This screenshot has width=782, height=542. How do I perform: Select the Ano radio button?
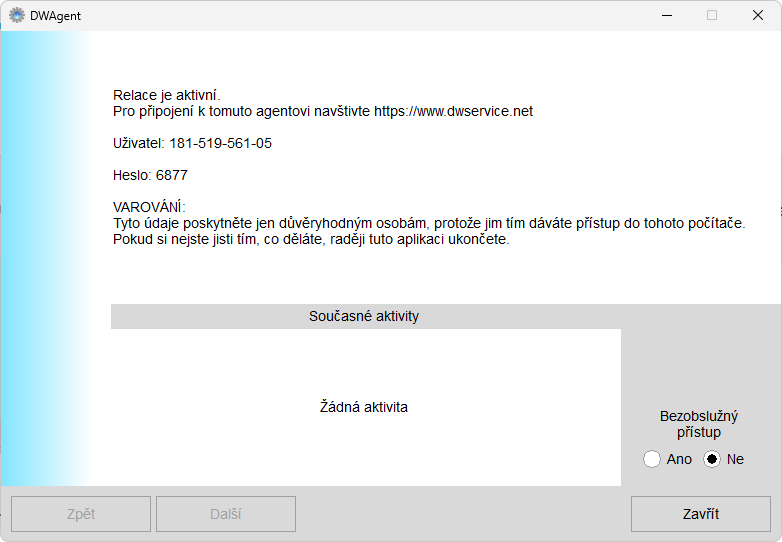(652, 459)
